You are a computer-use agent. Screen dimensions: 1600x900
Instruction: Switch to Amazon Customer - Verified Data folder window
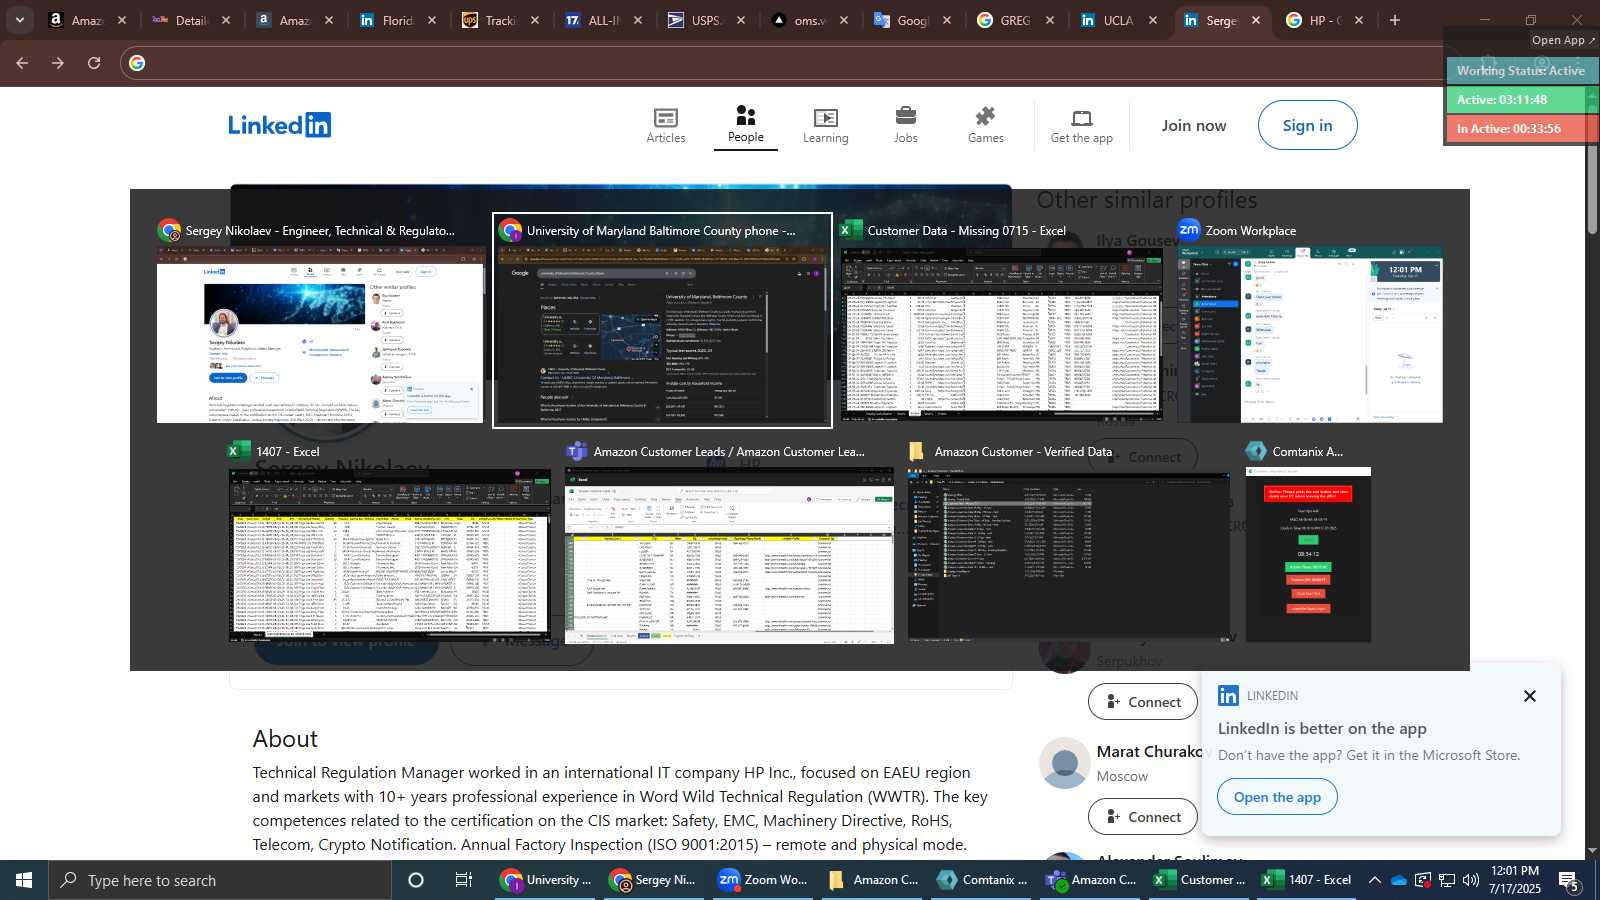click(x=1068, y=541)
